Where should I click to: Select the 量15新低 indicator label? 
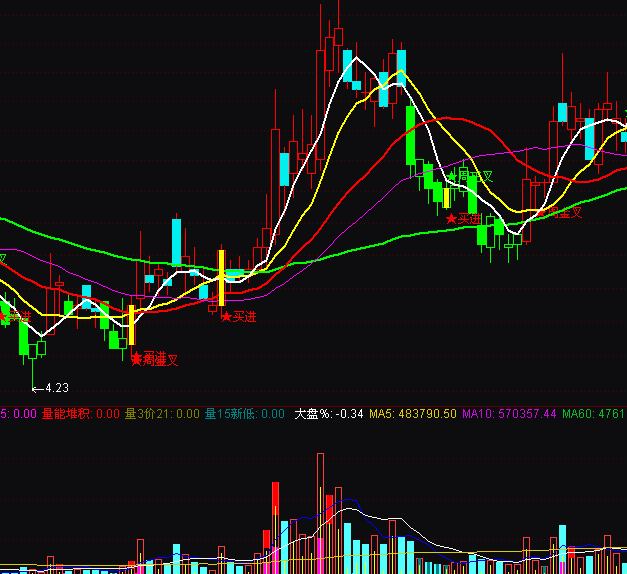coord(230,413)
